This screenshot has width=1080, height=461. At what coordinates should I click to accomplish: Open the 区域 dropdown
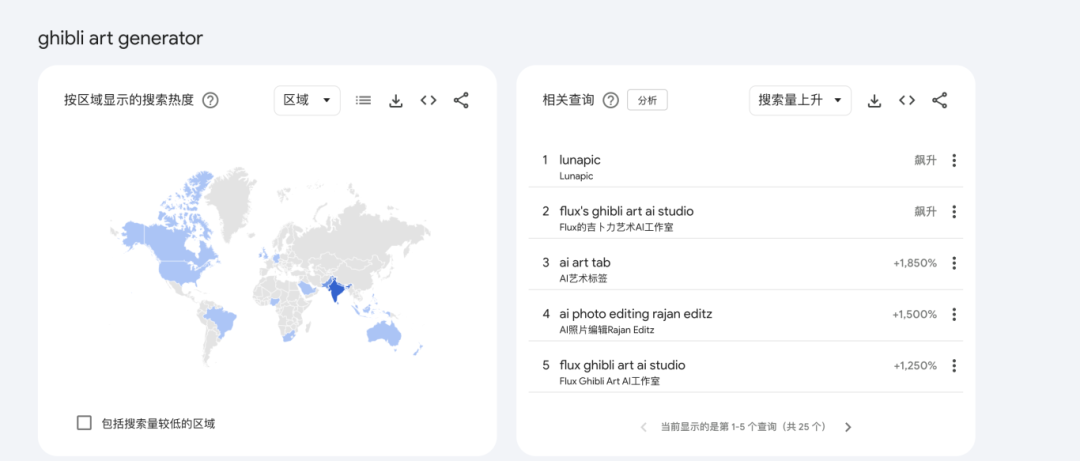tap(307, 101)
